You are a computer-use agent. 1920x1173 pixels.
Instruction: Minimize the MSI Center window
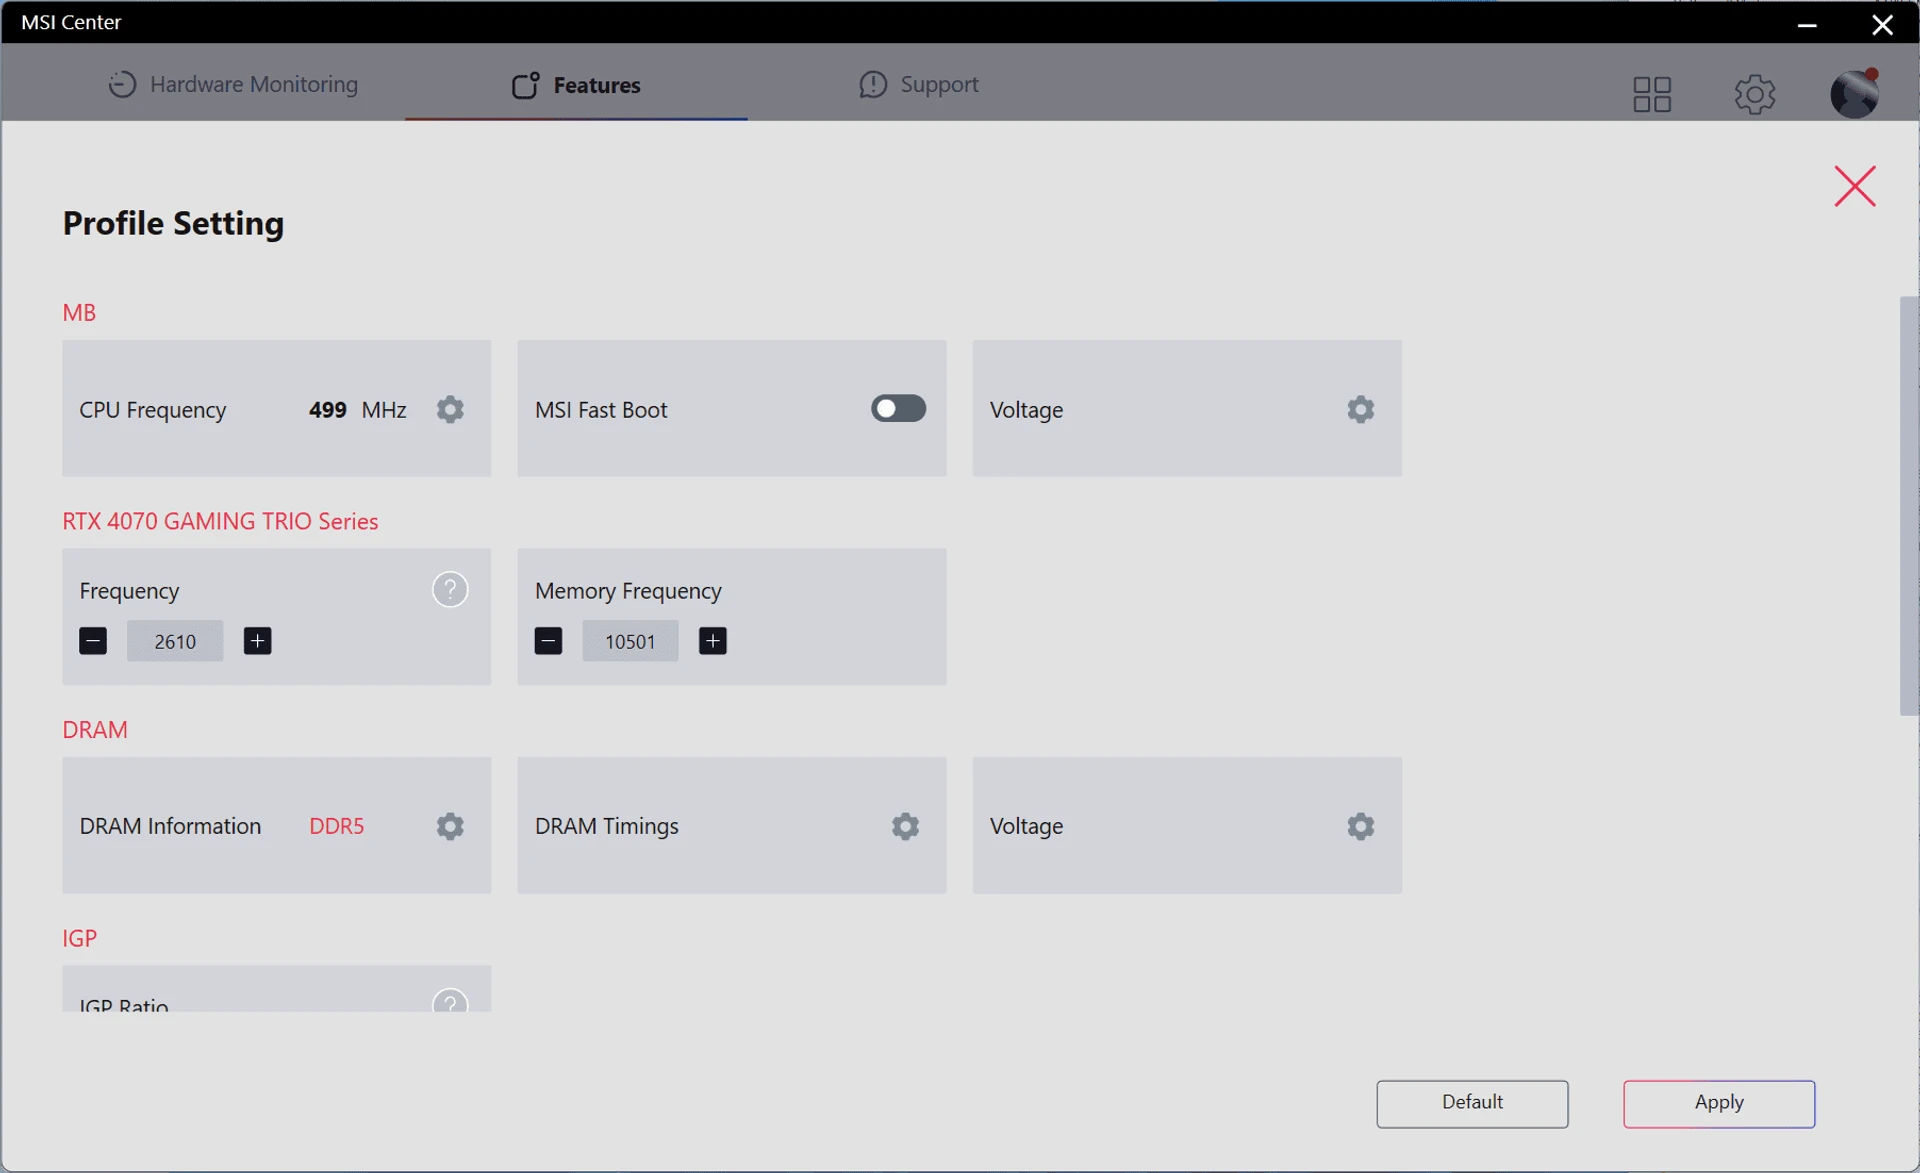point(1806,24)
